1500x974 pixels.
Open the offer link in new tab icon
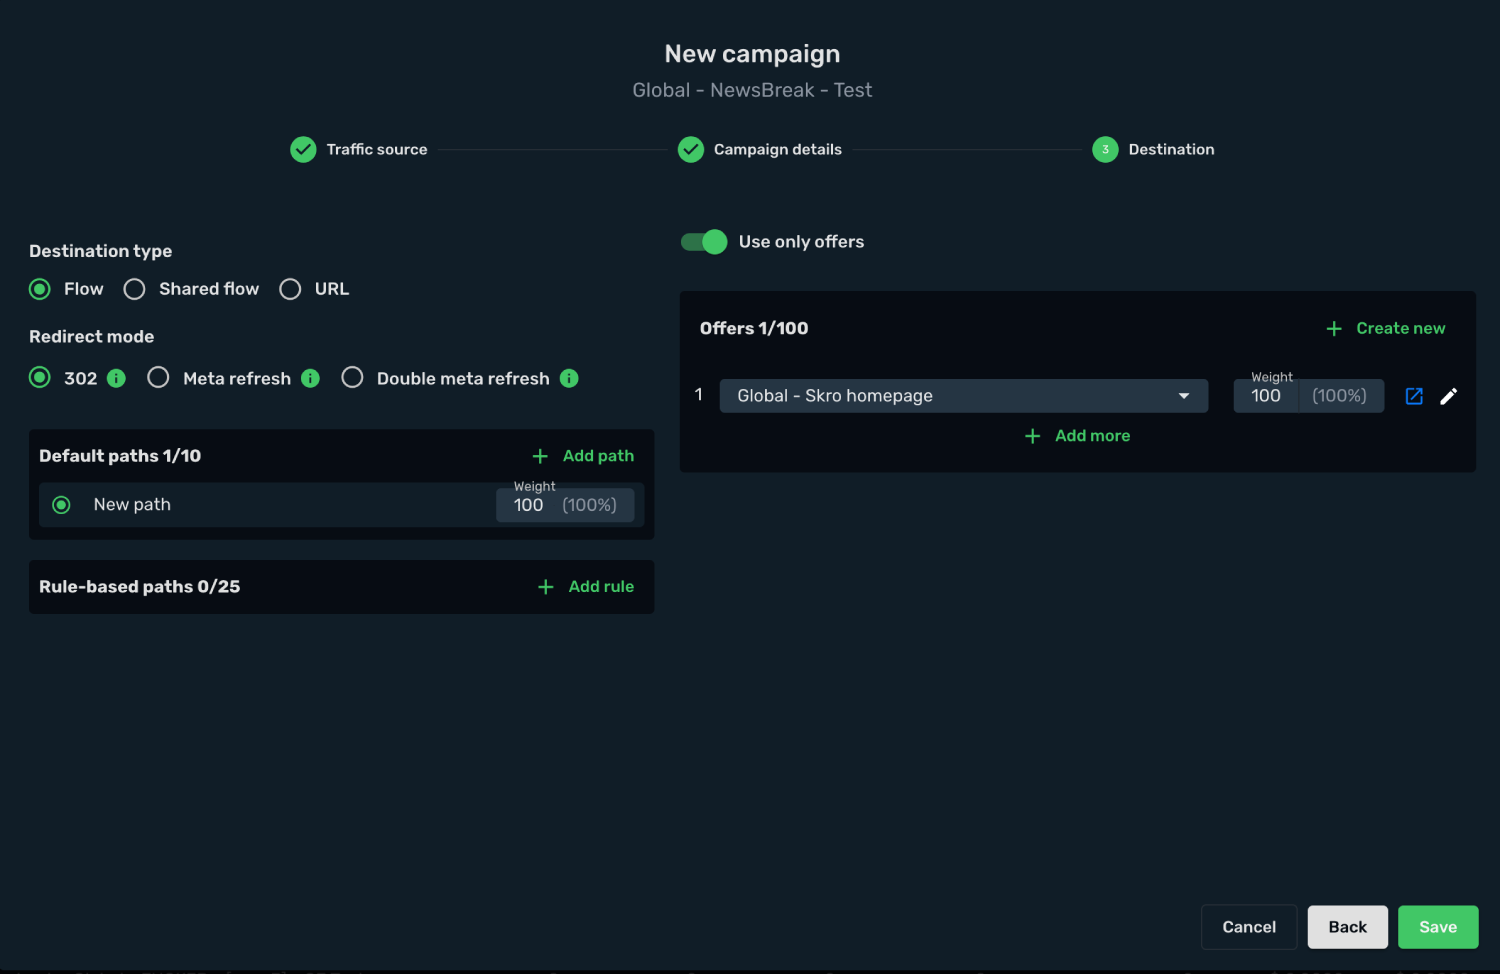[1414, 396]
